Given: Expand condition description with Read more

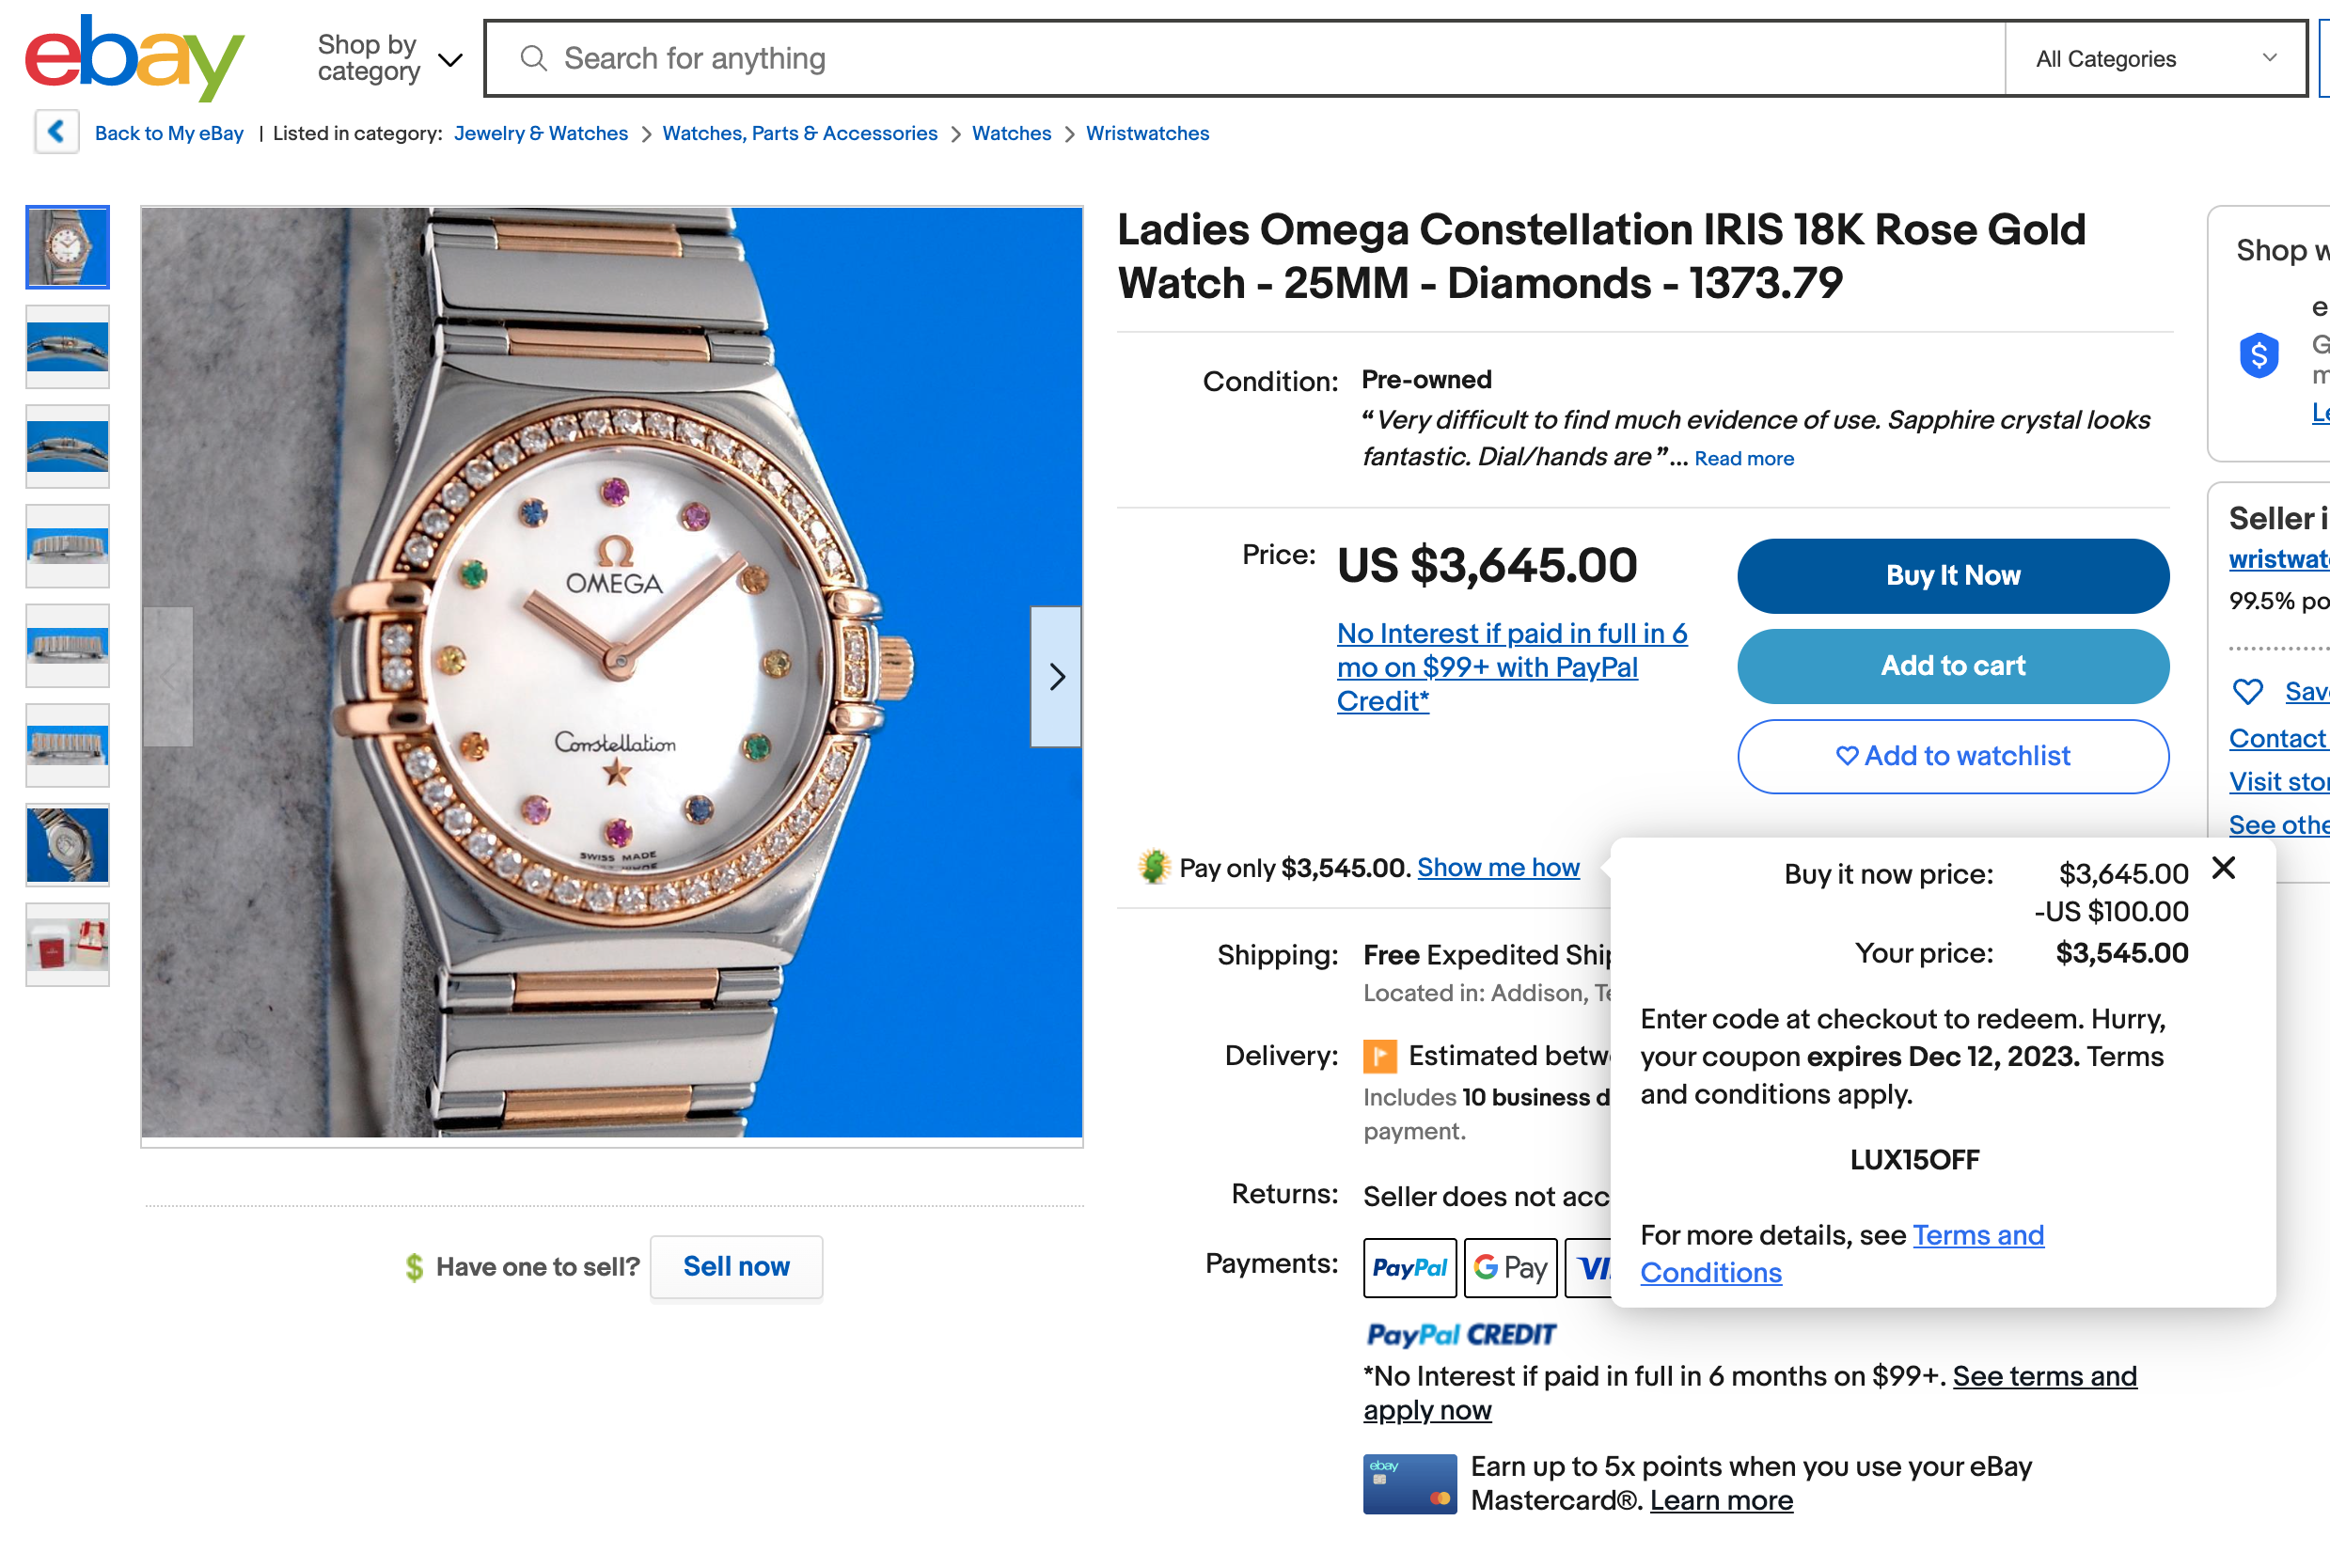Looking at the screenshot, I should (x=1744, y=459).
